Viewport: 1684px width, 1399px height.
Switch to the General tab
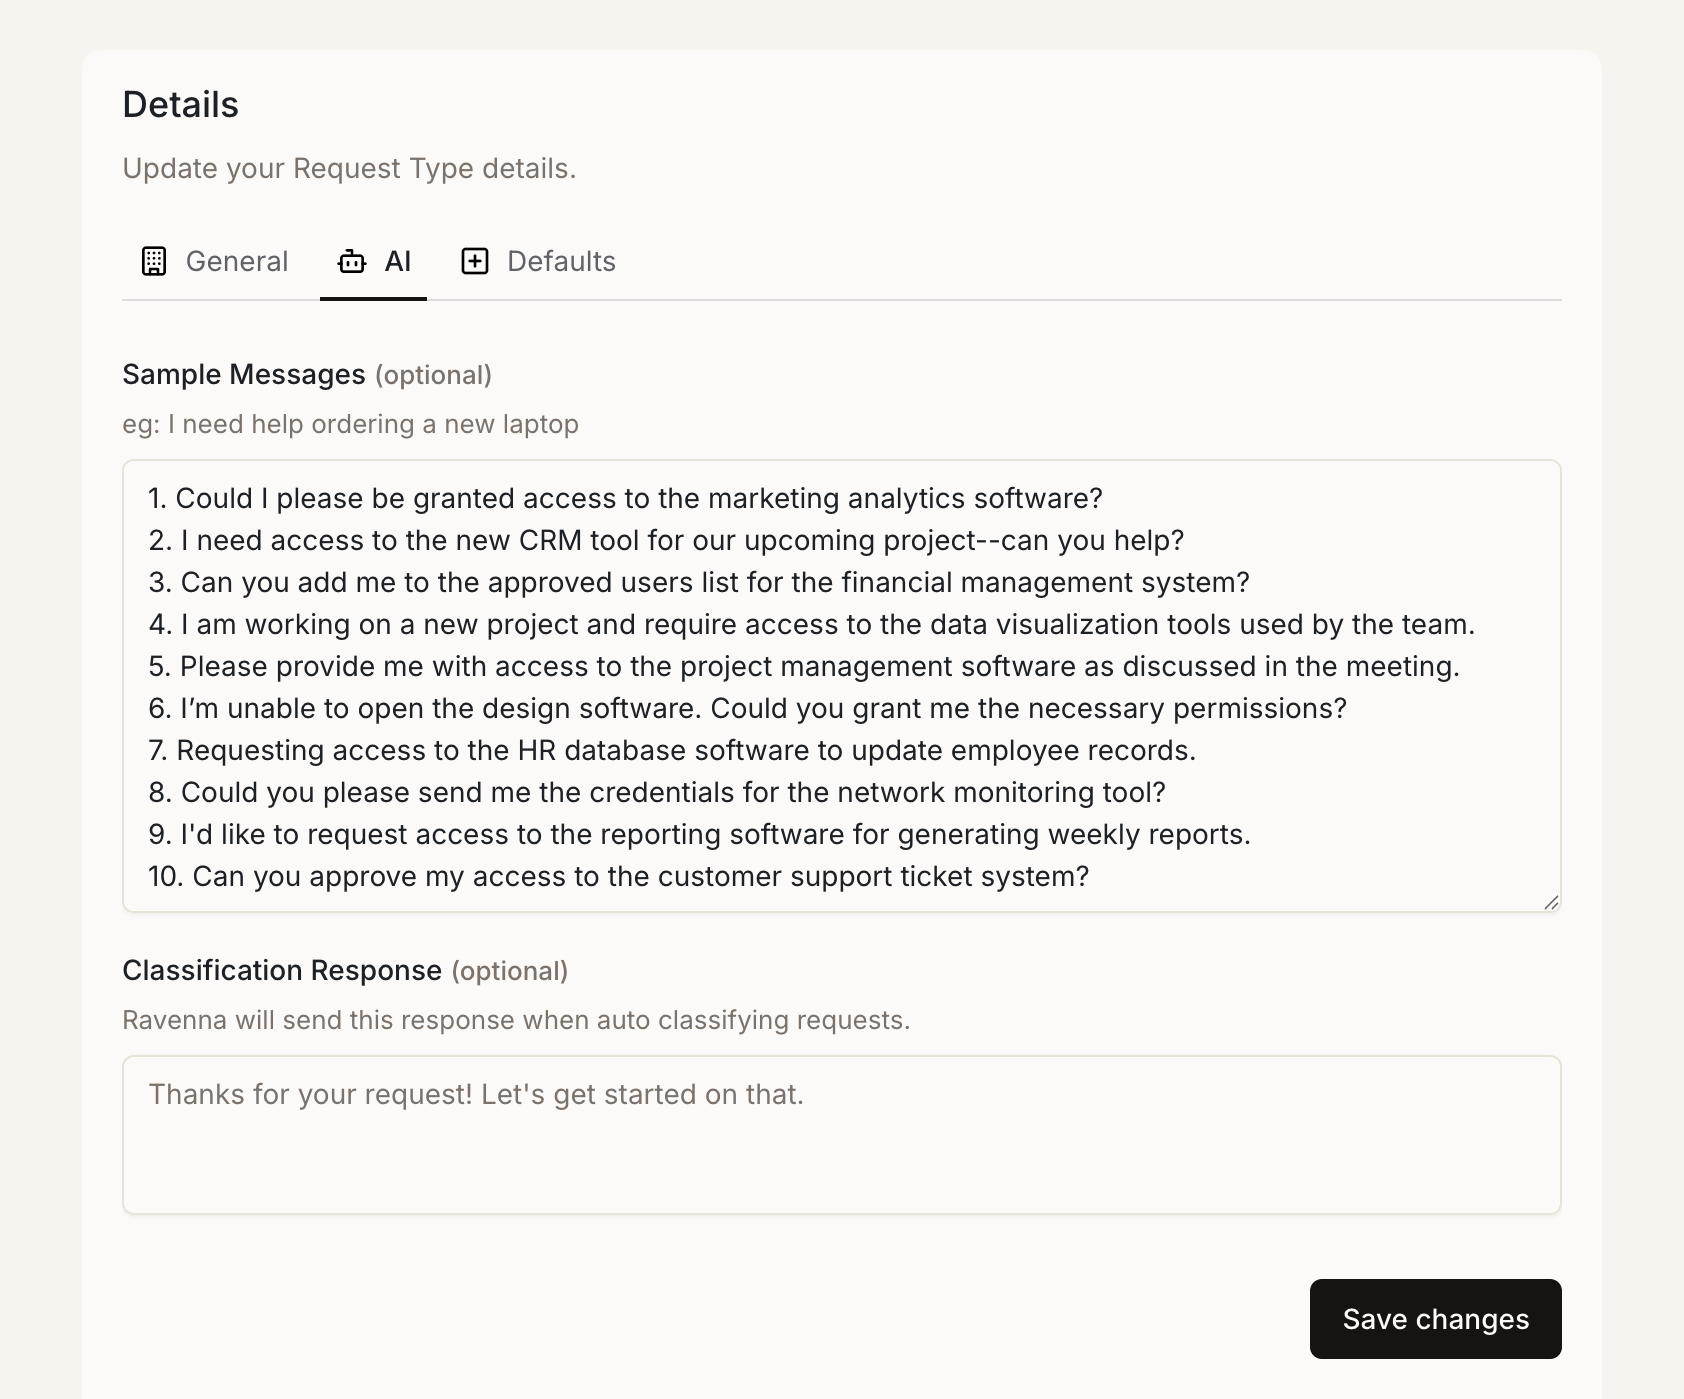pos(236,261)
